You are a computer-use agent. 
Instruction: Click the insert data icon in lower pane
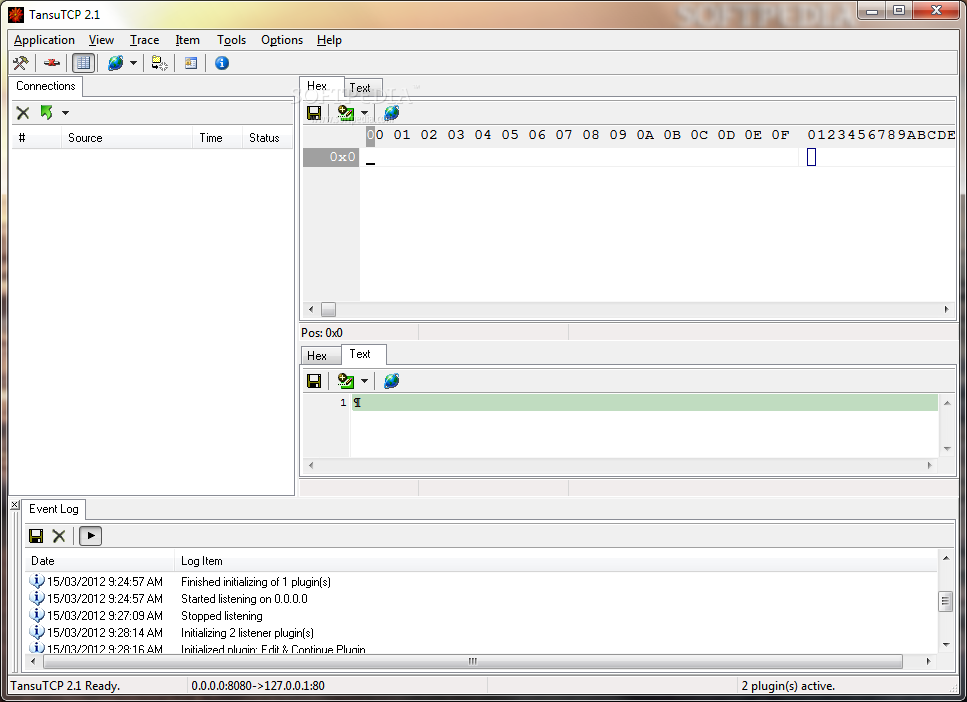346,381
